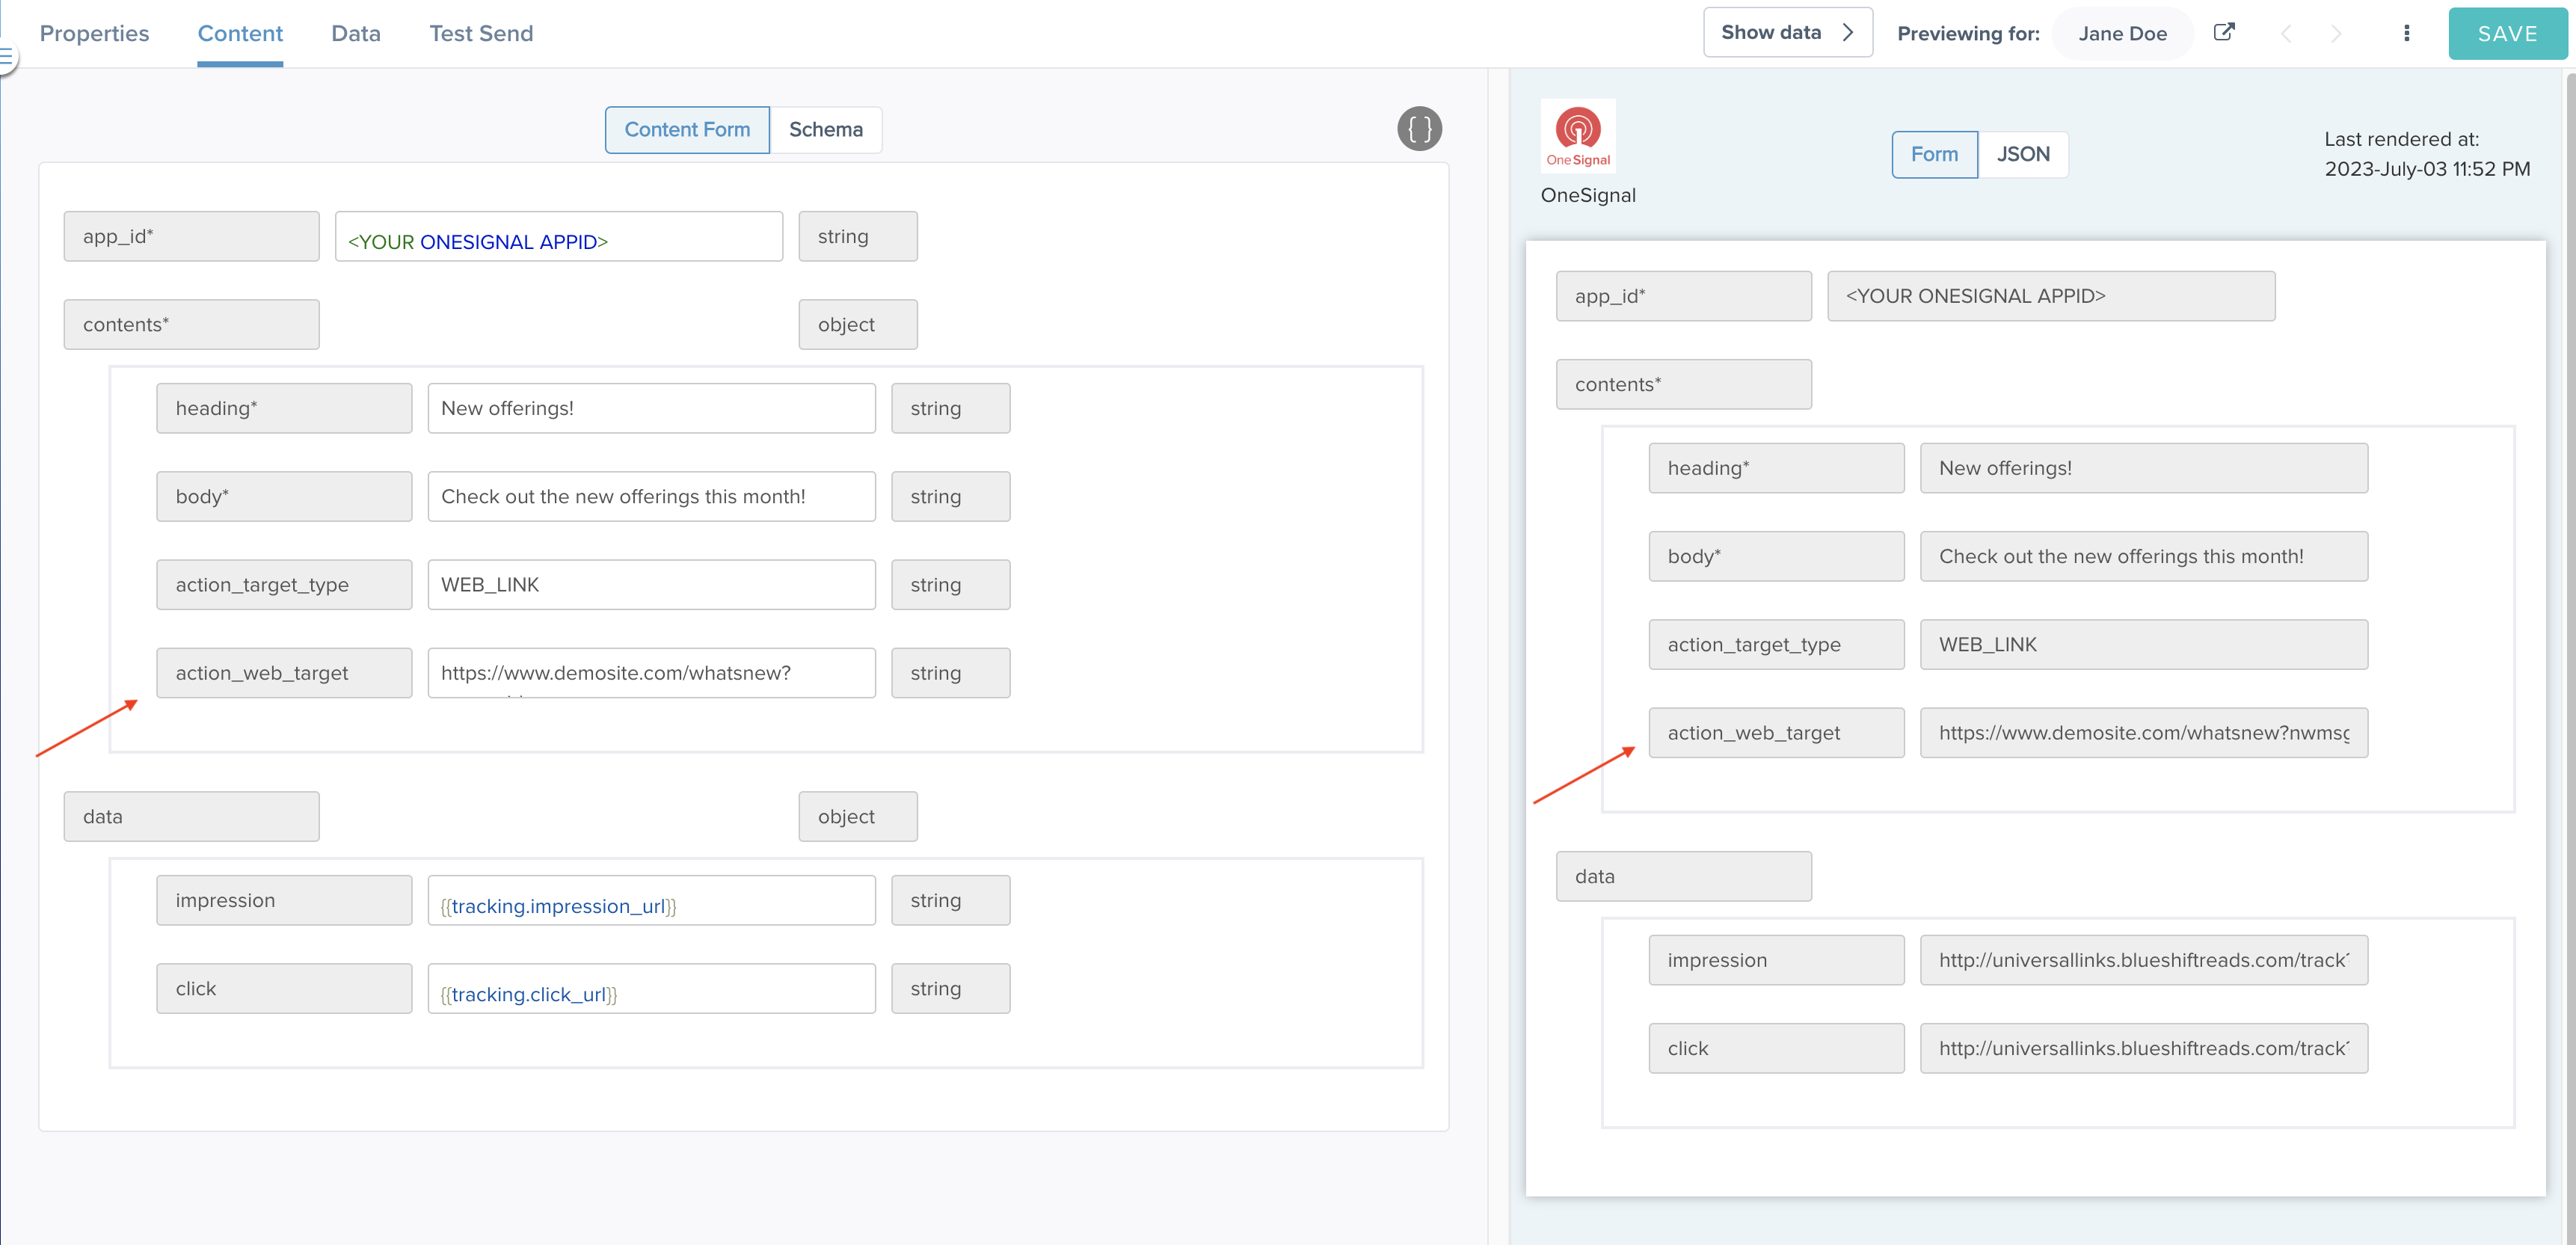This screenshot has height=1245, width=2576.
Task: Click the Data tab in the top navigation
Action: 355,33
